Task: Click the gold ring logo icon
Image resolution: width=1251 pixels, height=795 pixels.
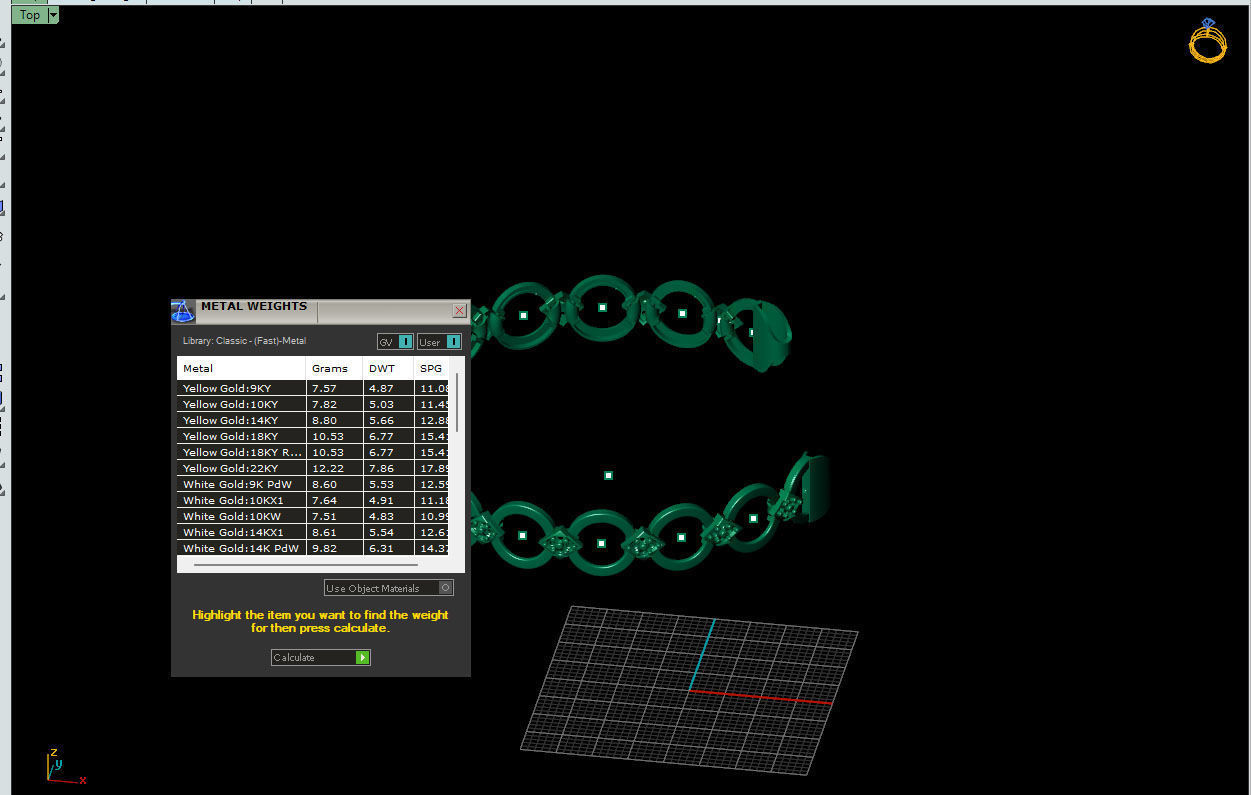Action: pyautogui.click(x=1207, y=40)
